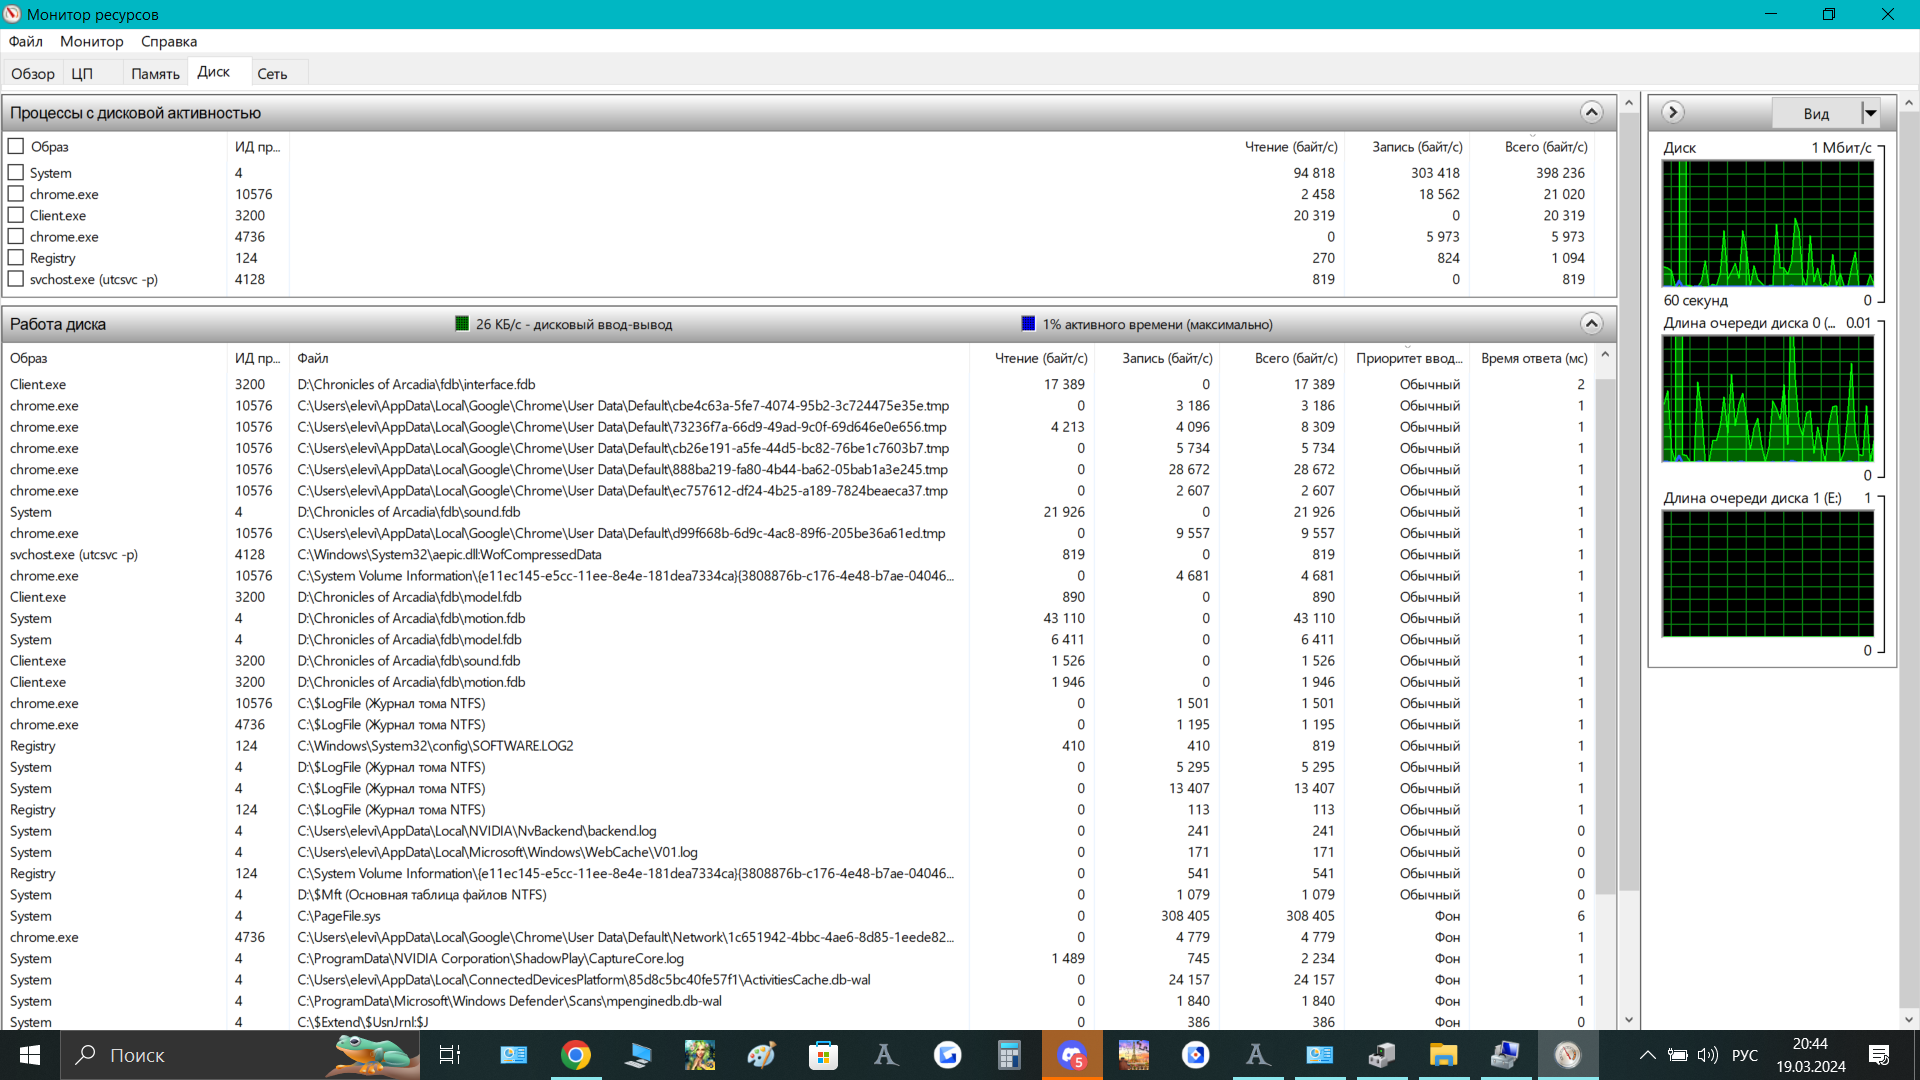The width and height of the screenshot is (1920, 1080).
Task: Click the green disk I/O legend square
Action: pos(462,323)
